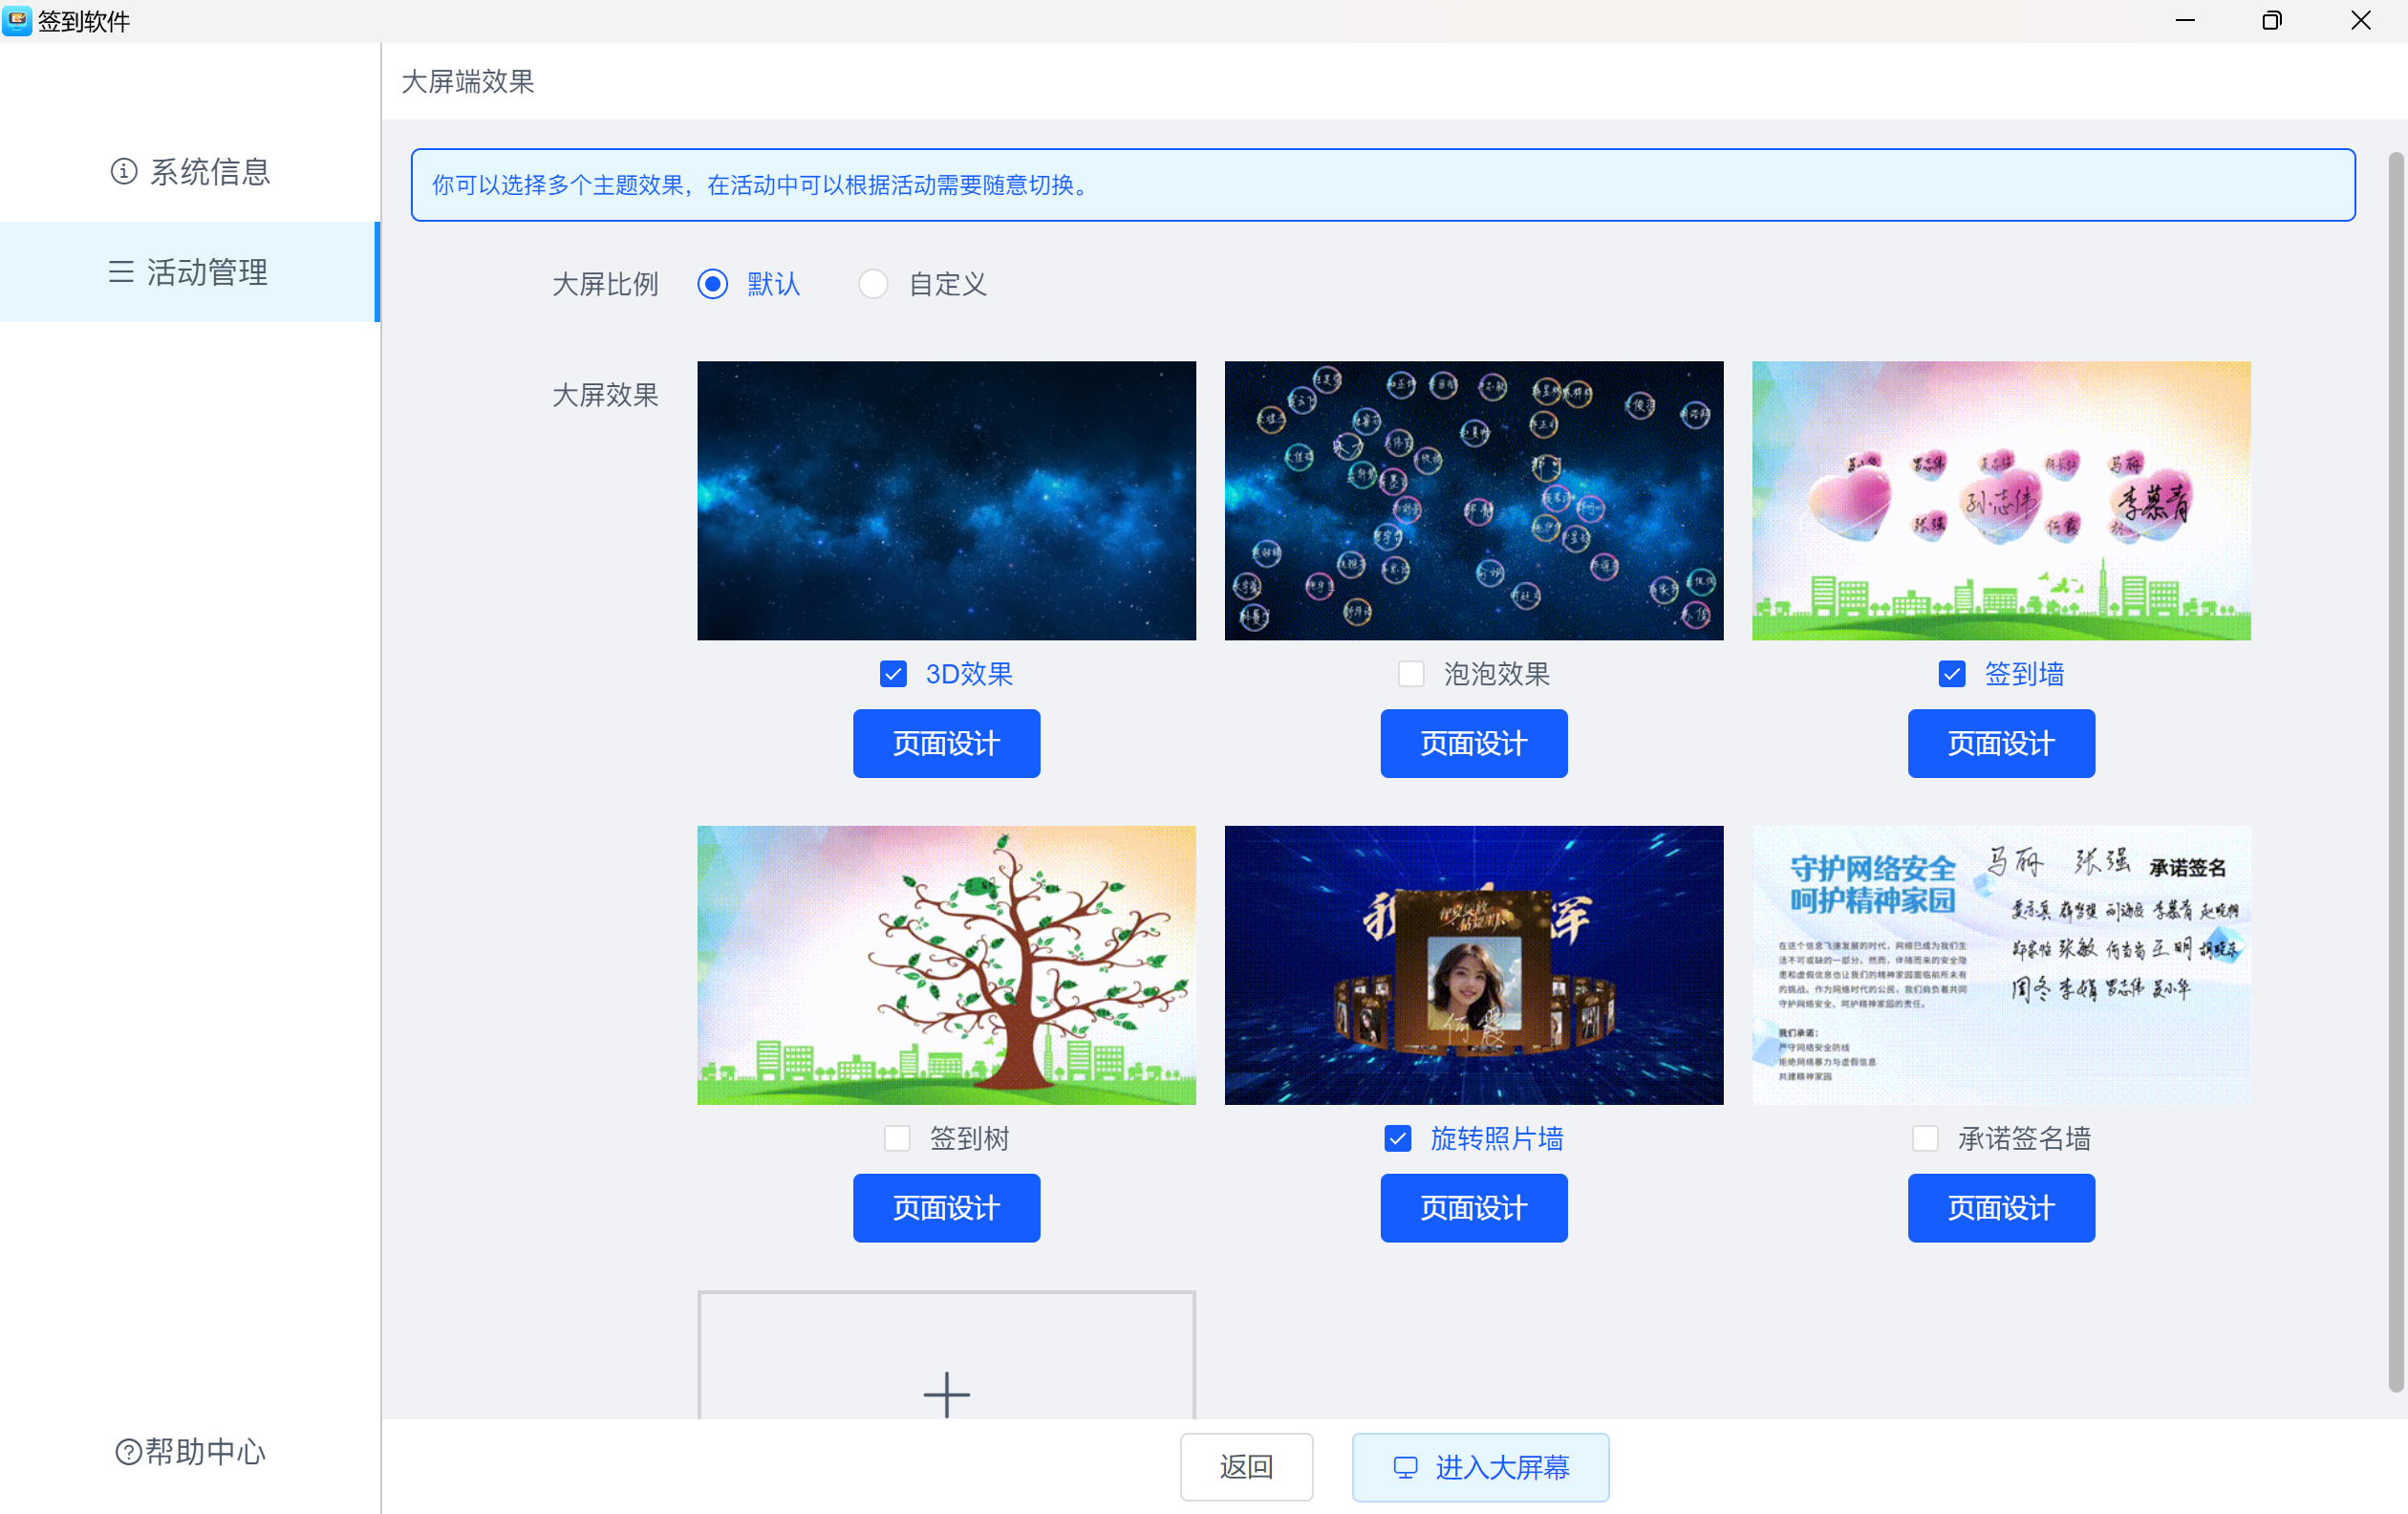Image resolution: width=2408 pixels, height=1514 pixels.
Task: Select the 自定义 screen ratio radio
Action: [x=873, y=285]
